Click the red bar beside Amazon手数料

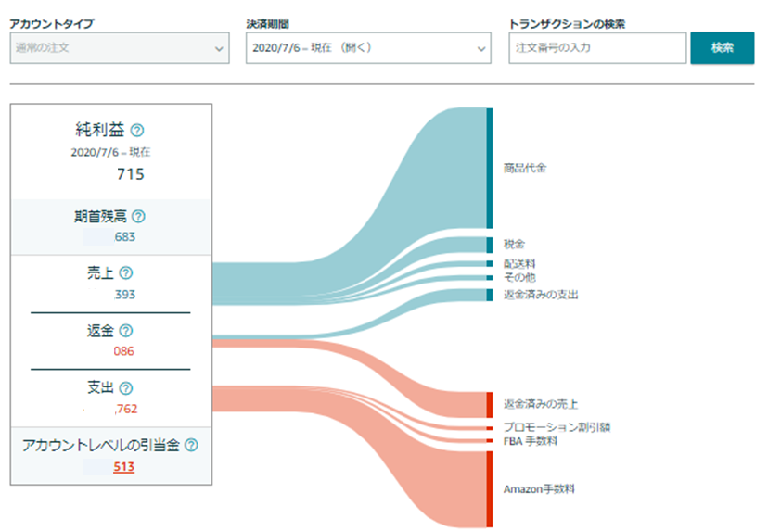[x=490, y=489]
